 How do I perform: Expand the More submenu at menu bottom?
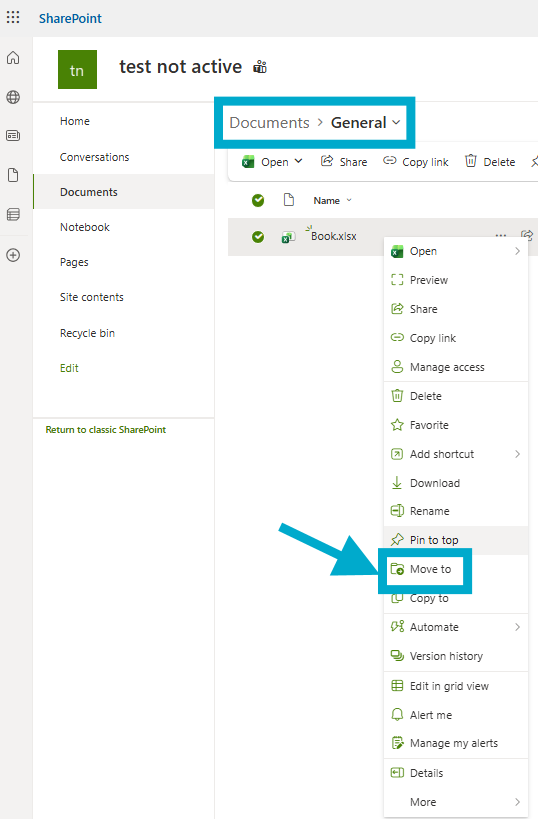(517, 802)
